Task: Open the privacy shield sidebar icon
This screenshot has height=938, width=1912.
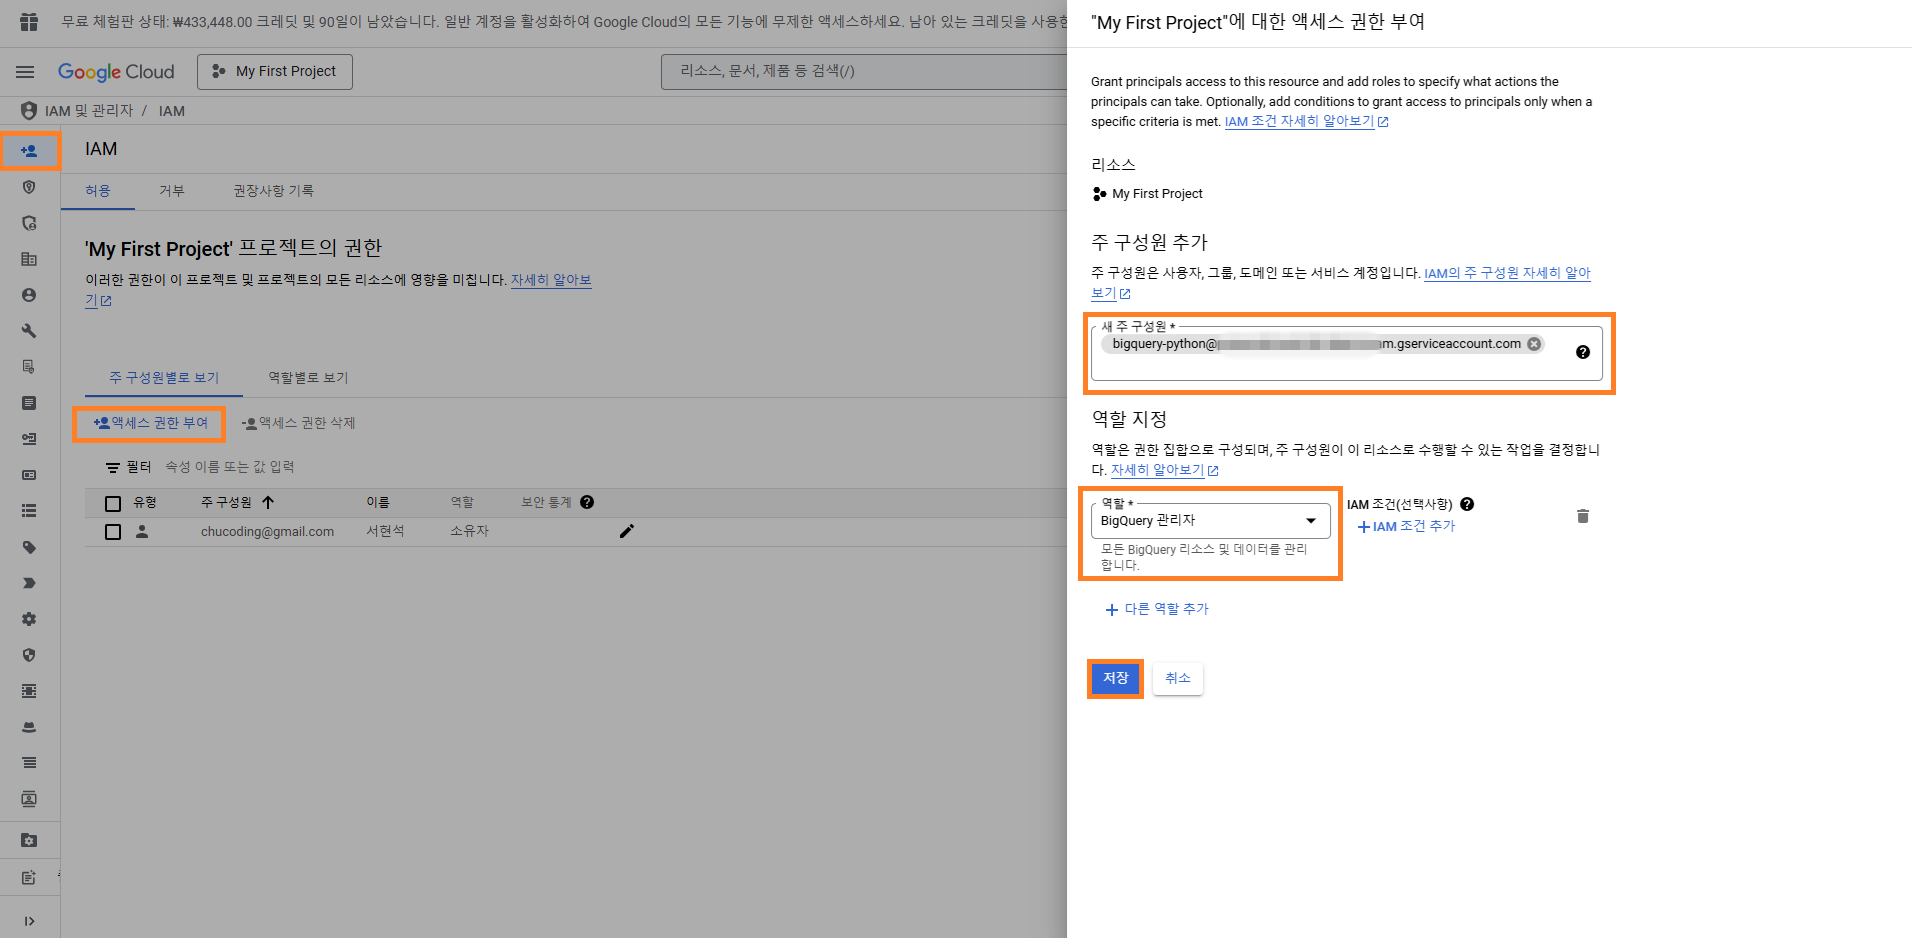Action: [x=29, y=655]
